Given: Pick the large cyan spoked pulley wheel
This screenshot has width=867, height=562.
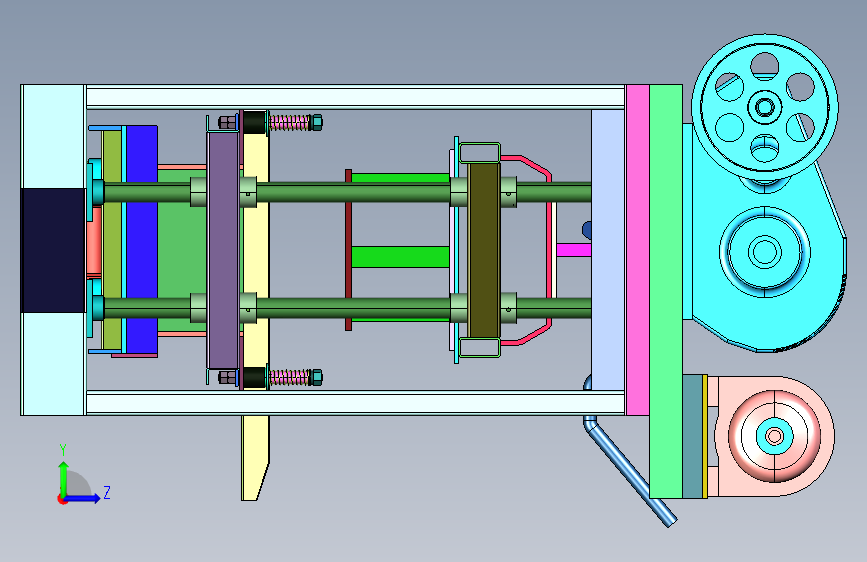Looking at the screenshot, I should (x=765, y=106).
